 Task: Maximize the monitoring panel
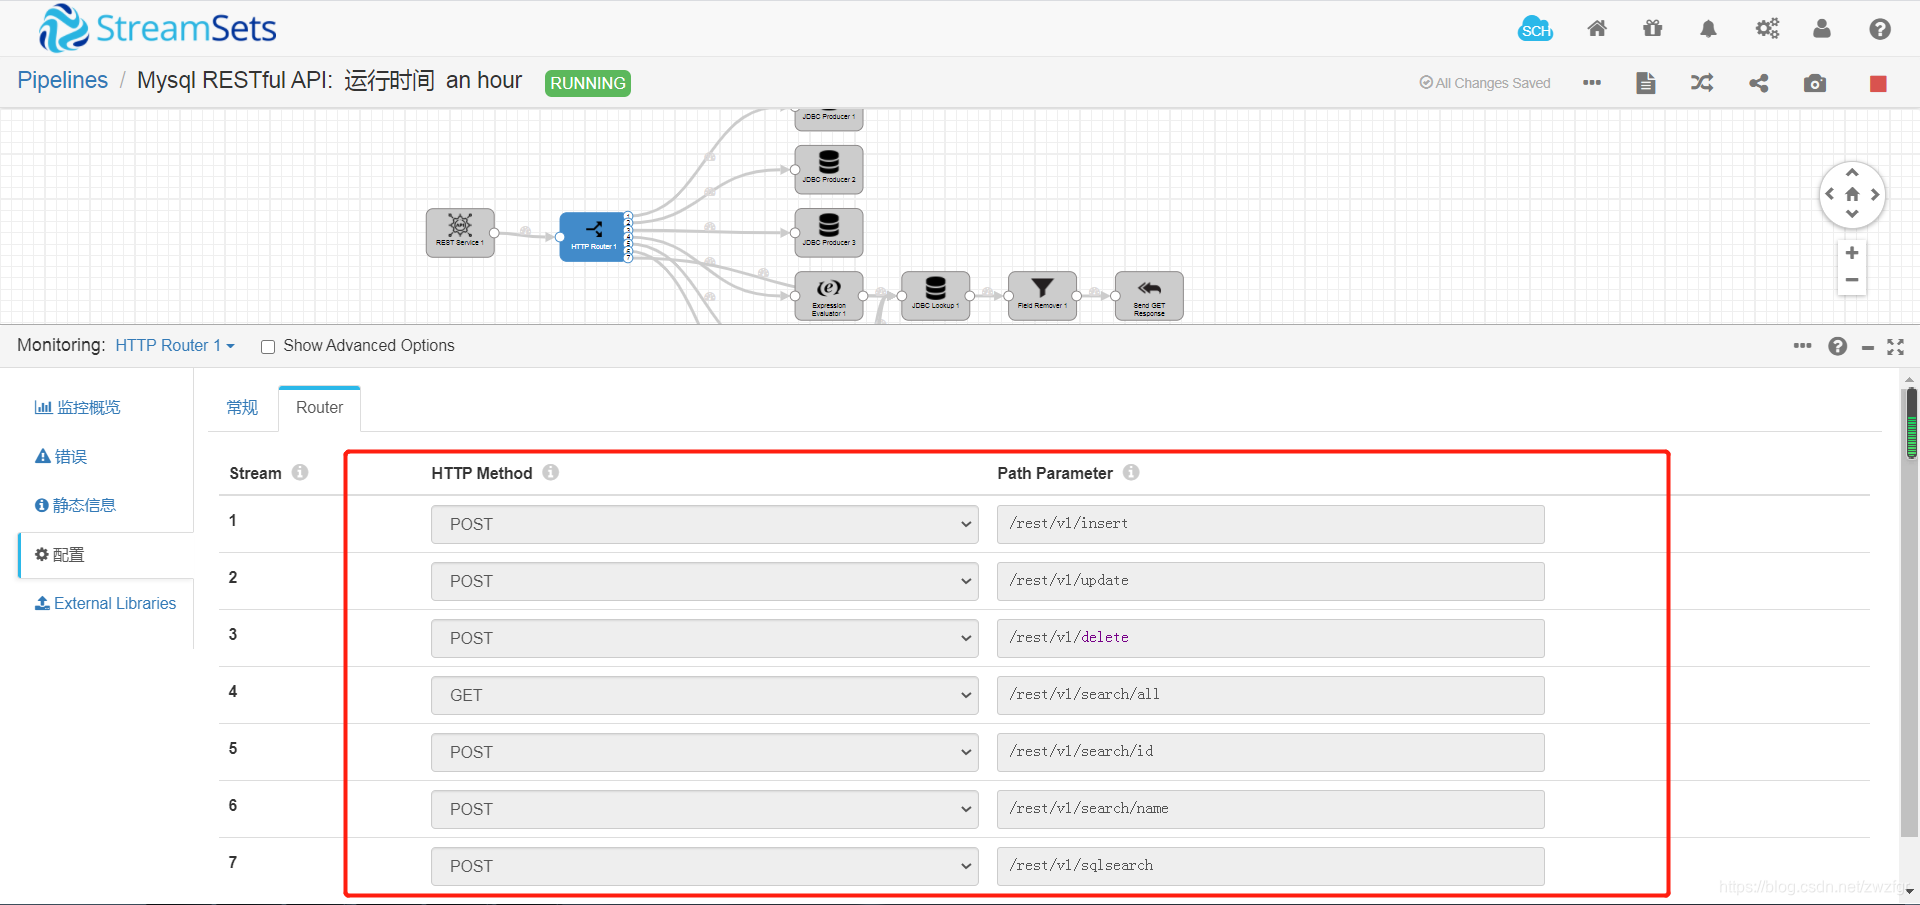tap(1895, 346)
